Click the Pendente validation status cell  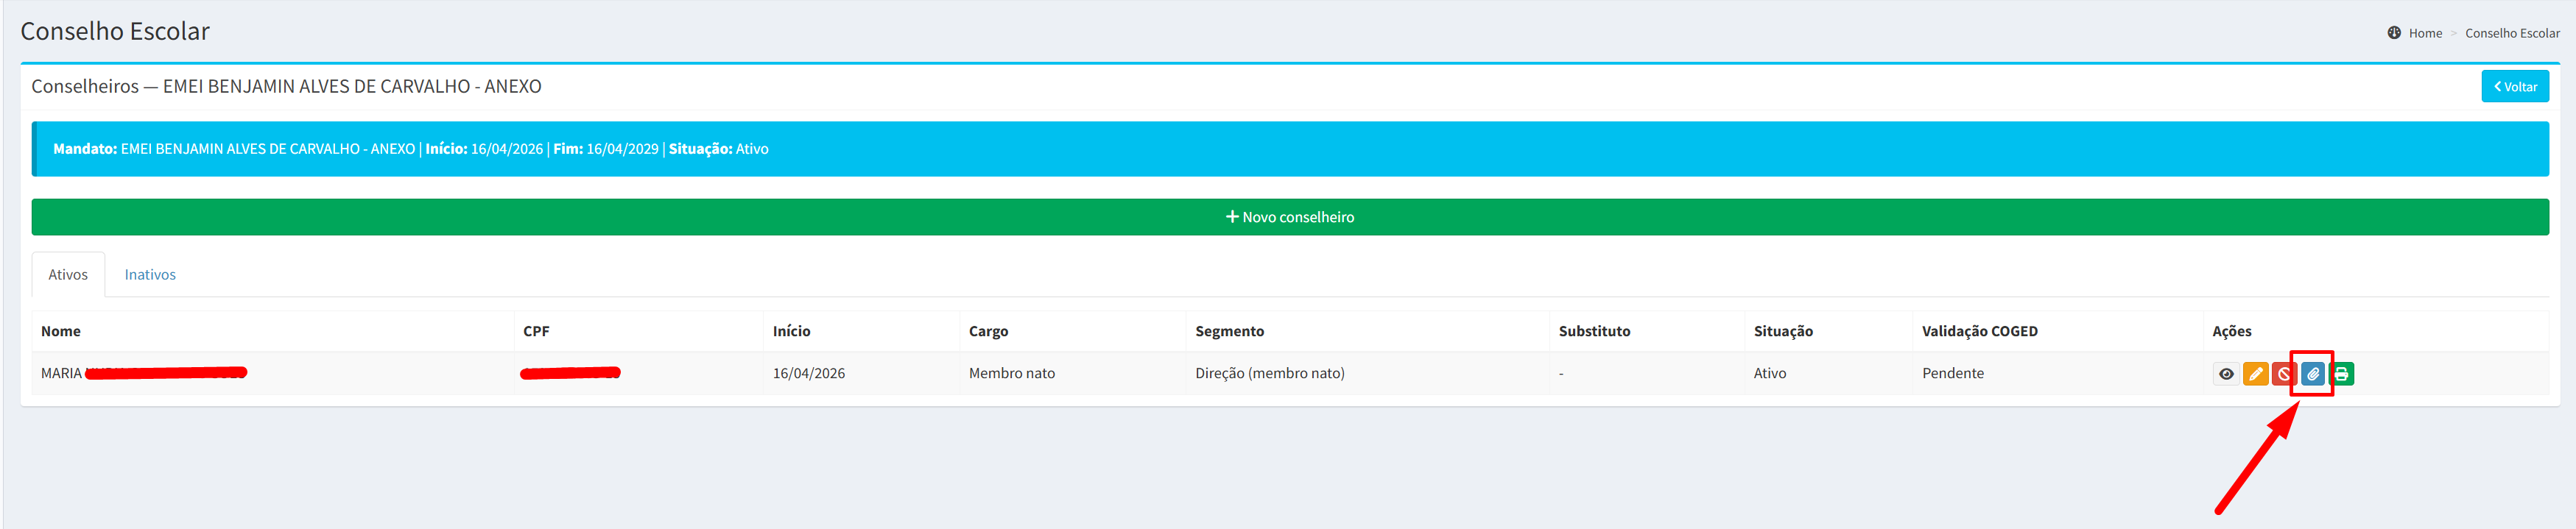[x=1952, y=373]
